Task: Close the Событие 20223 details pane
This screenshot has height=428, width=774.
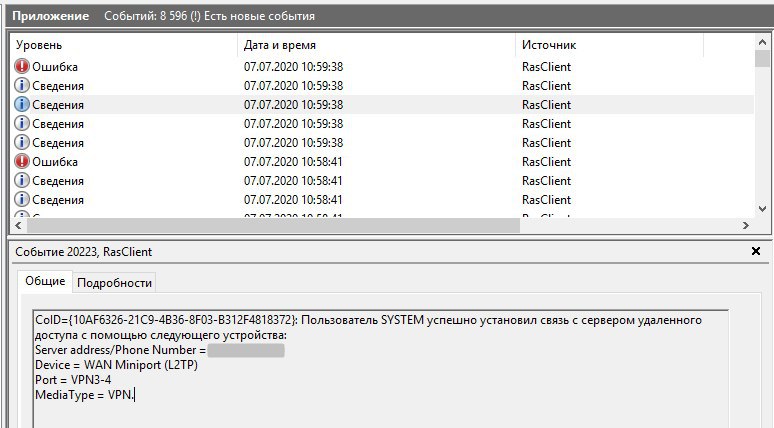Action: point(756,252)
